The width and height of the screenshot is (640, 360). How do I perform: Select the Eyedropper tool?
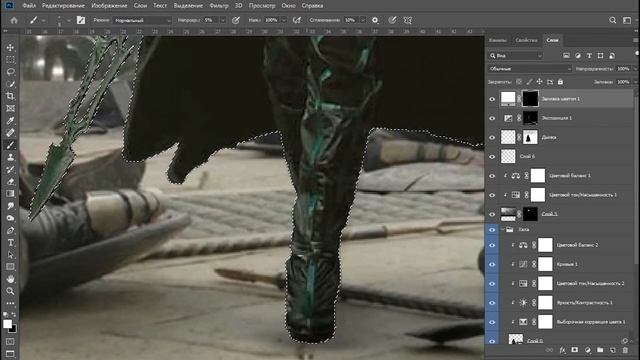click(x=10, y=120)
